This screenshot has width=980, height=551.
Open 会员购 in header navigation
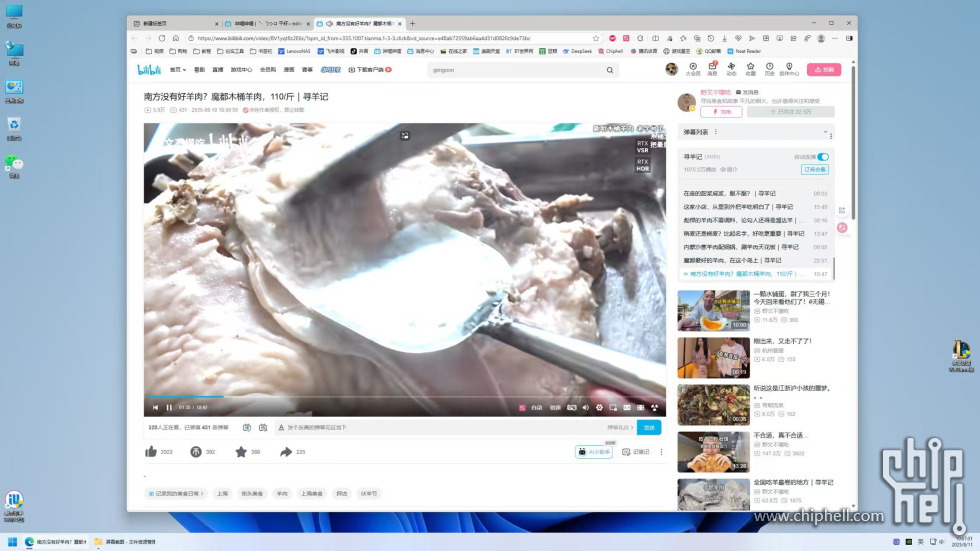[x=268, y=70]
